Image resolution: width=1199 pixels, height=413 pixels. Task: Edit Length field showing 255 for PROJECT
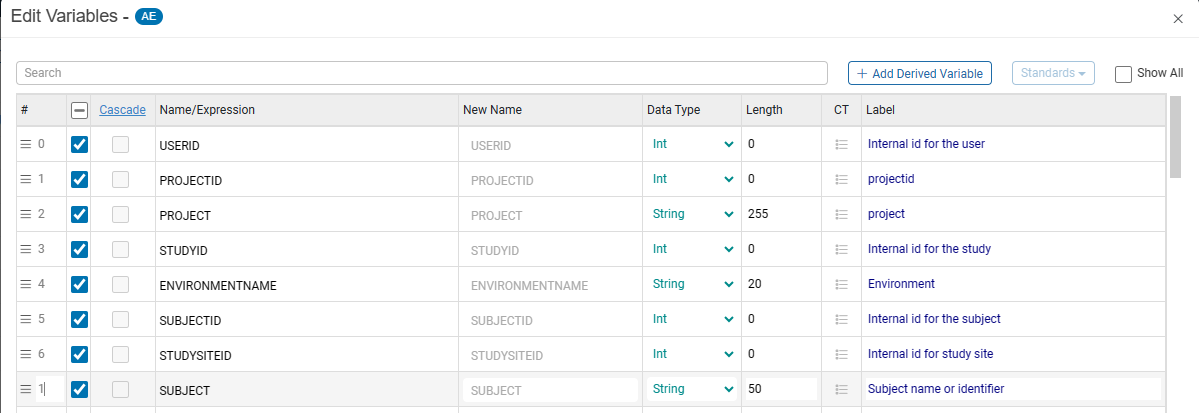tap(781, 214)
